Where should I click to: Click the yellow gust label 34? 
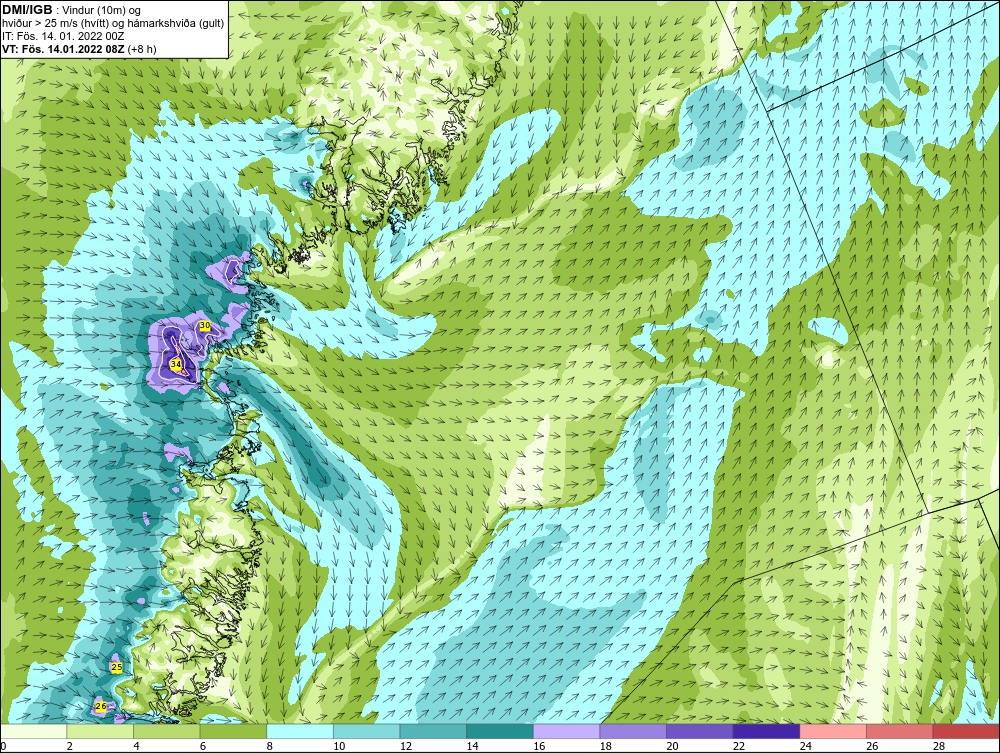pyautogui.click(x=176, y=364)
